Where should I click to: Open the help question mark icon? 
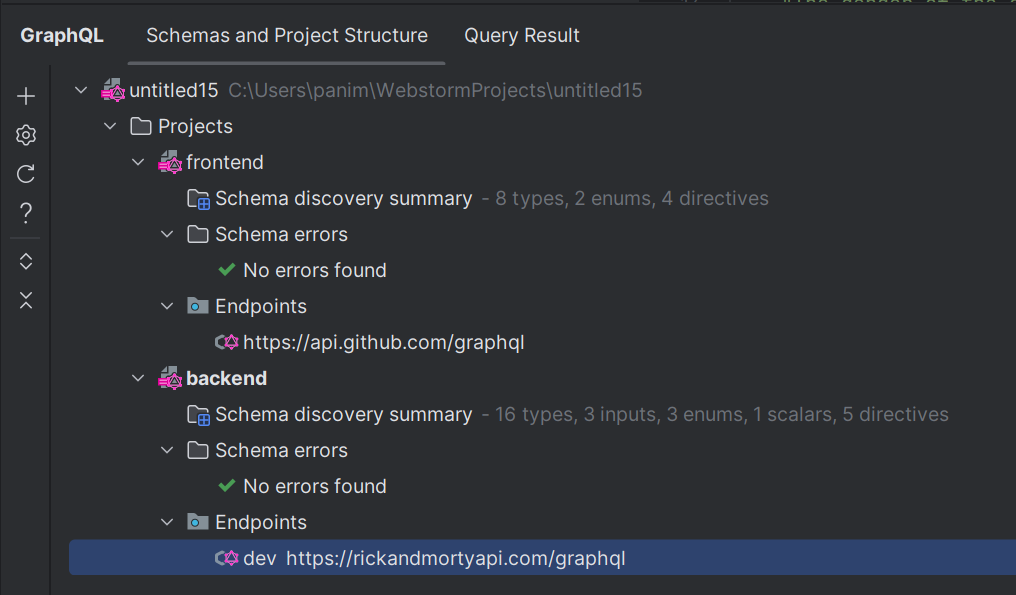point(26,213)
